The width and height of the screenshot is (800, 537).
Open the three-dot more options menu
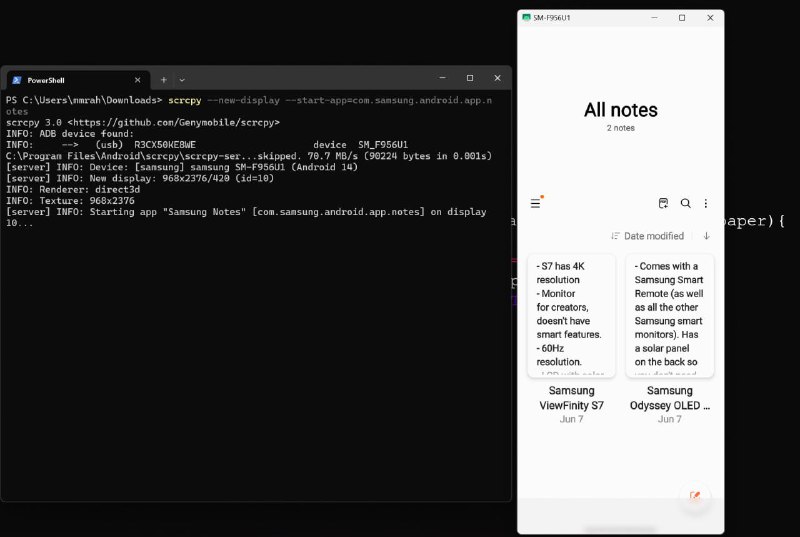[706, 203]
